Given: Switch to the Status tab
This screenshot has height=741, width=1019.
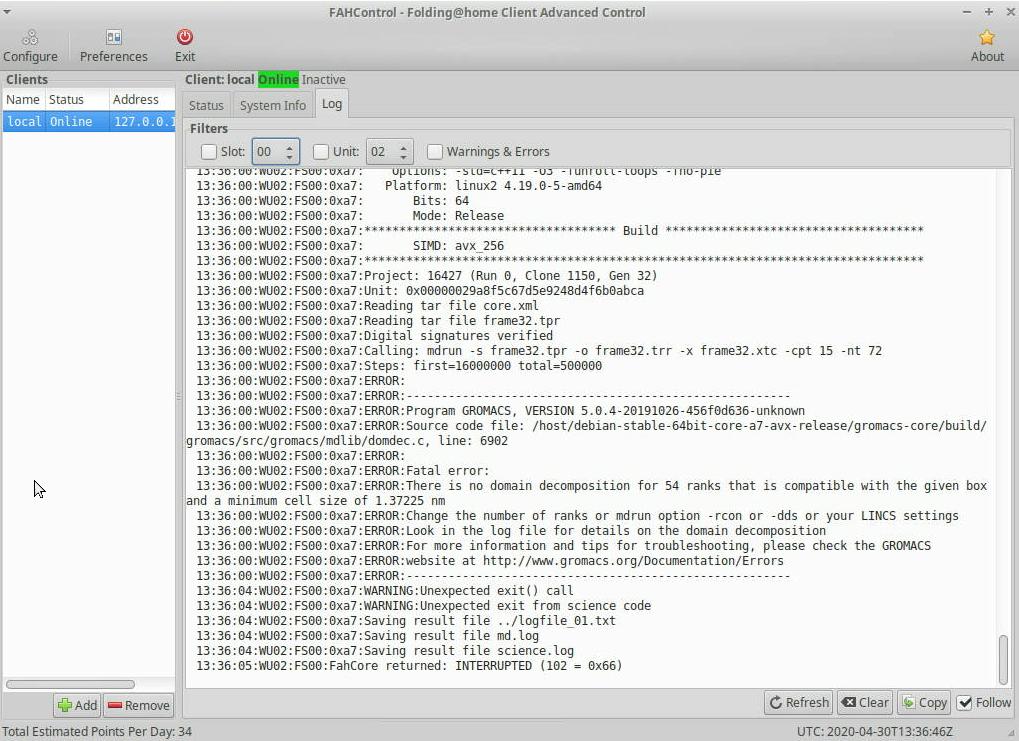Looking at the screenshot, I should (206, 105).
